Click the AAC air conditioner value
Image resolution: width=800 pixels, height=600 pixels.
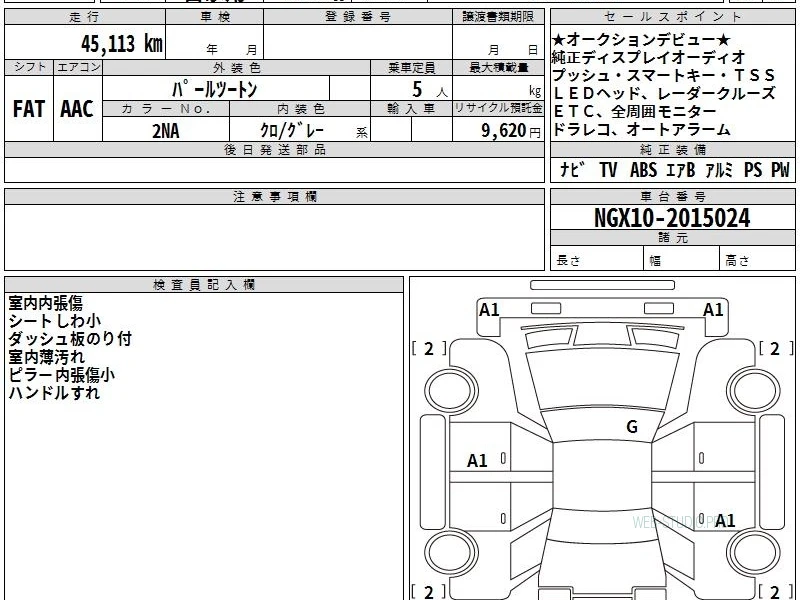coord(77,109)
